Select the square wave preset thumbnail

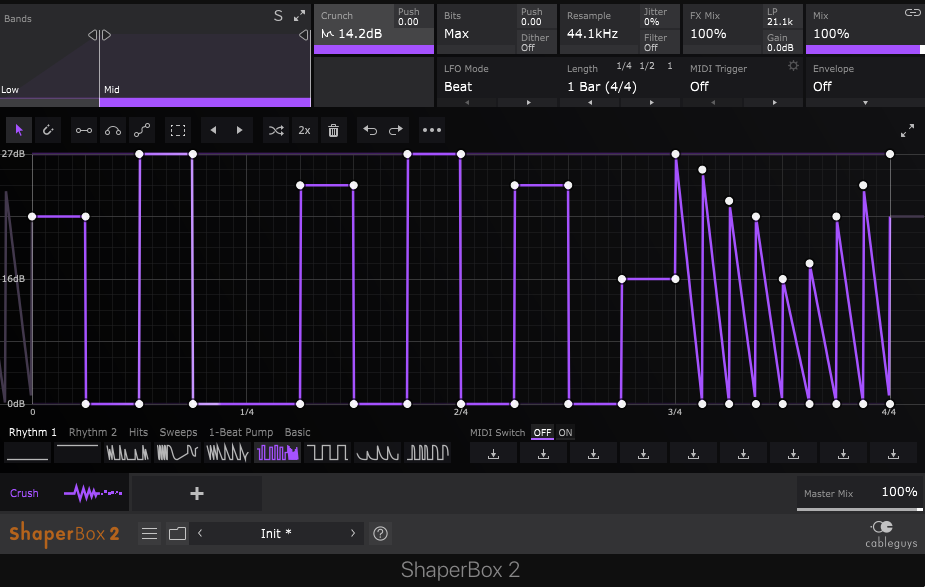(327, 453)
